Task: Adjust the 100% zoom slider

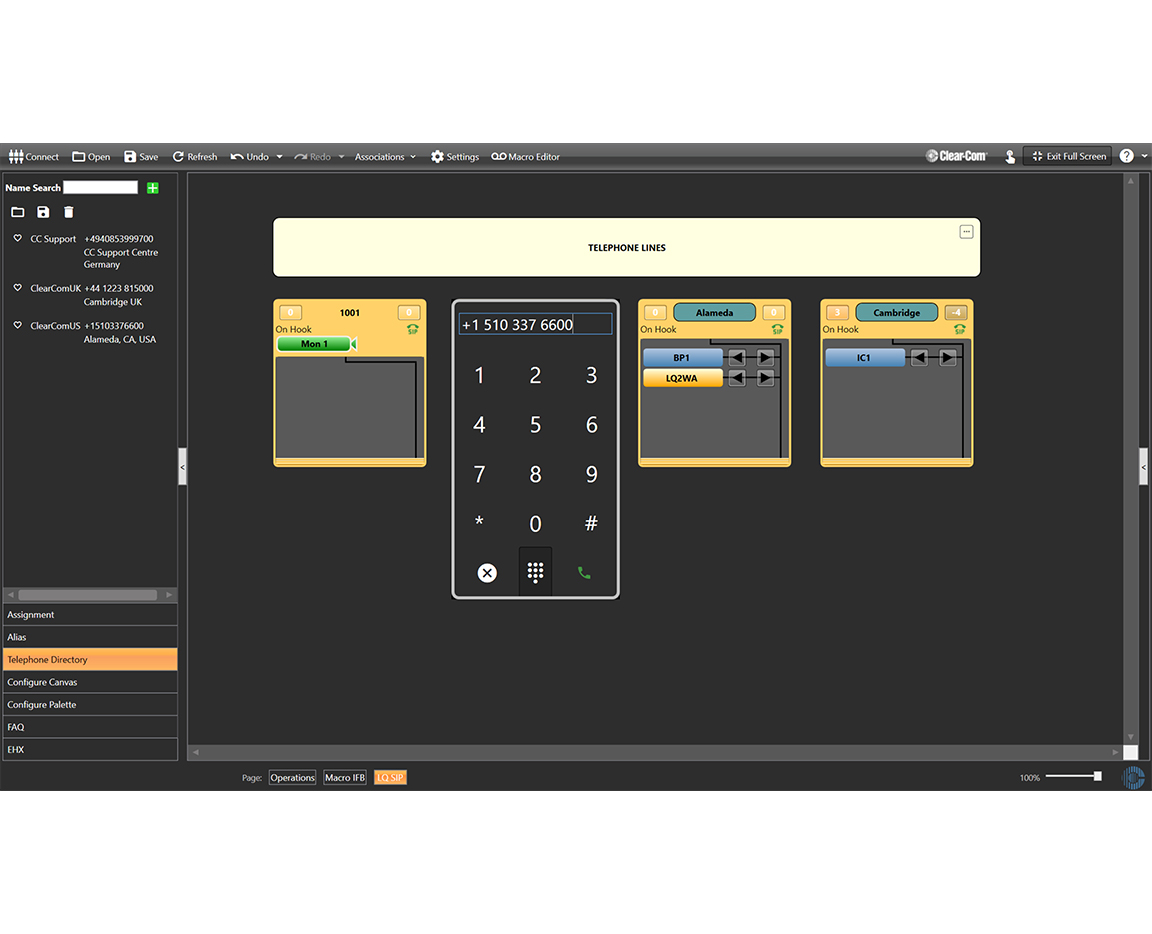Action: click(x=1097, y=776)
